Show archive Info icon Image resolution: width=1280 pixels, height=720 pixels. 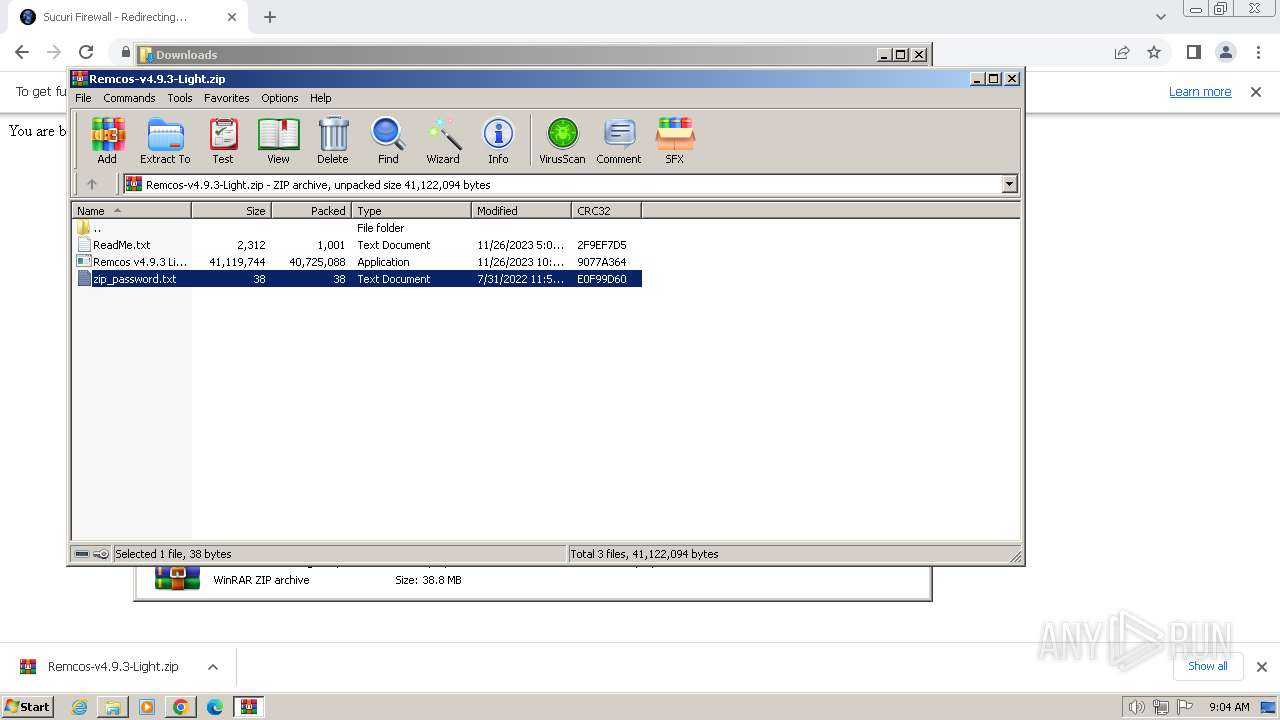[498, 140]
